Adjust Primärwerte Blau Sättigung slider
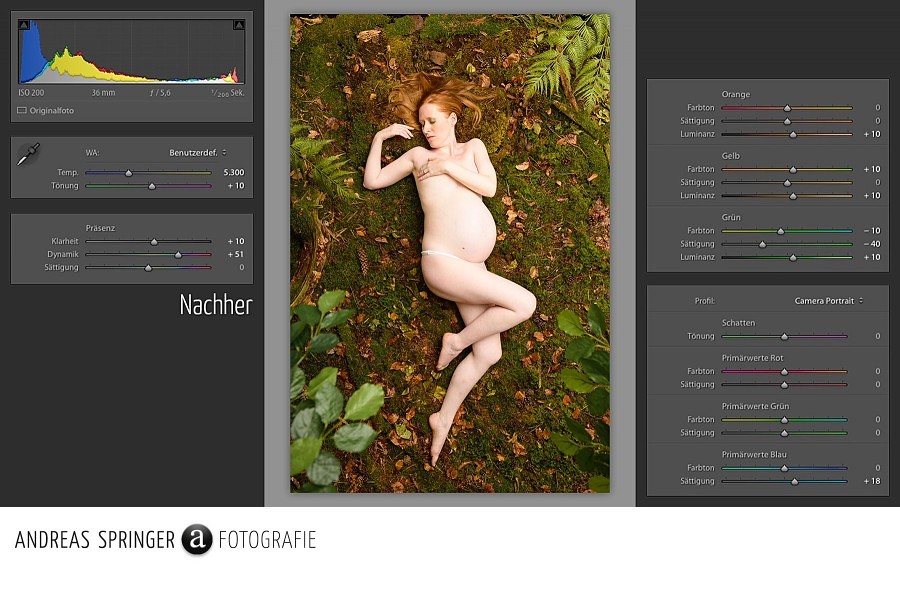The width and height of the screenshot is (900, 597). point(794,482)
